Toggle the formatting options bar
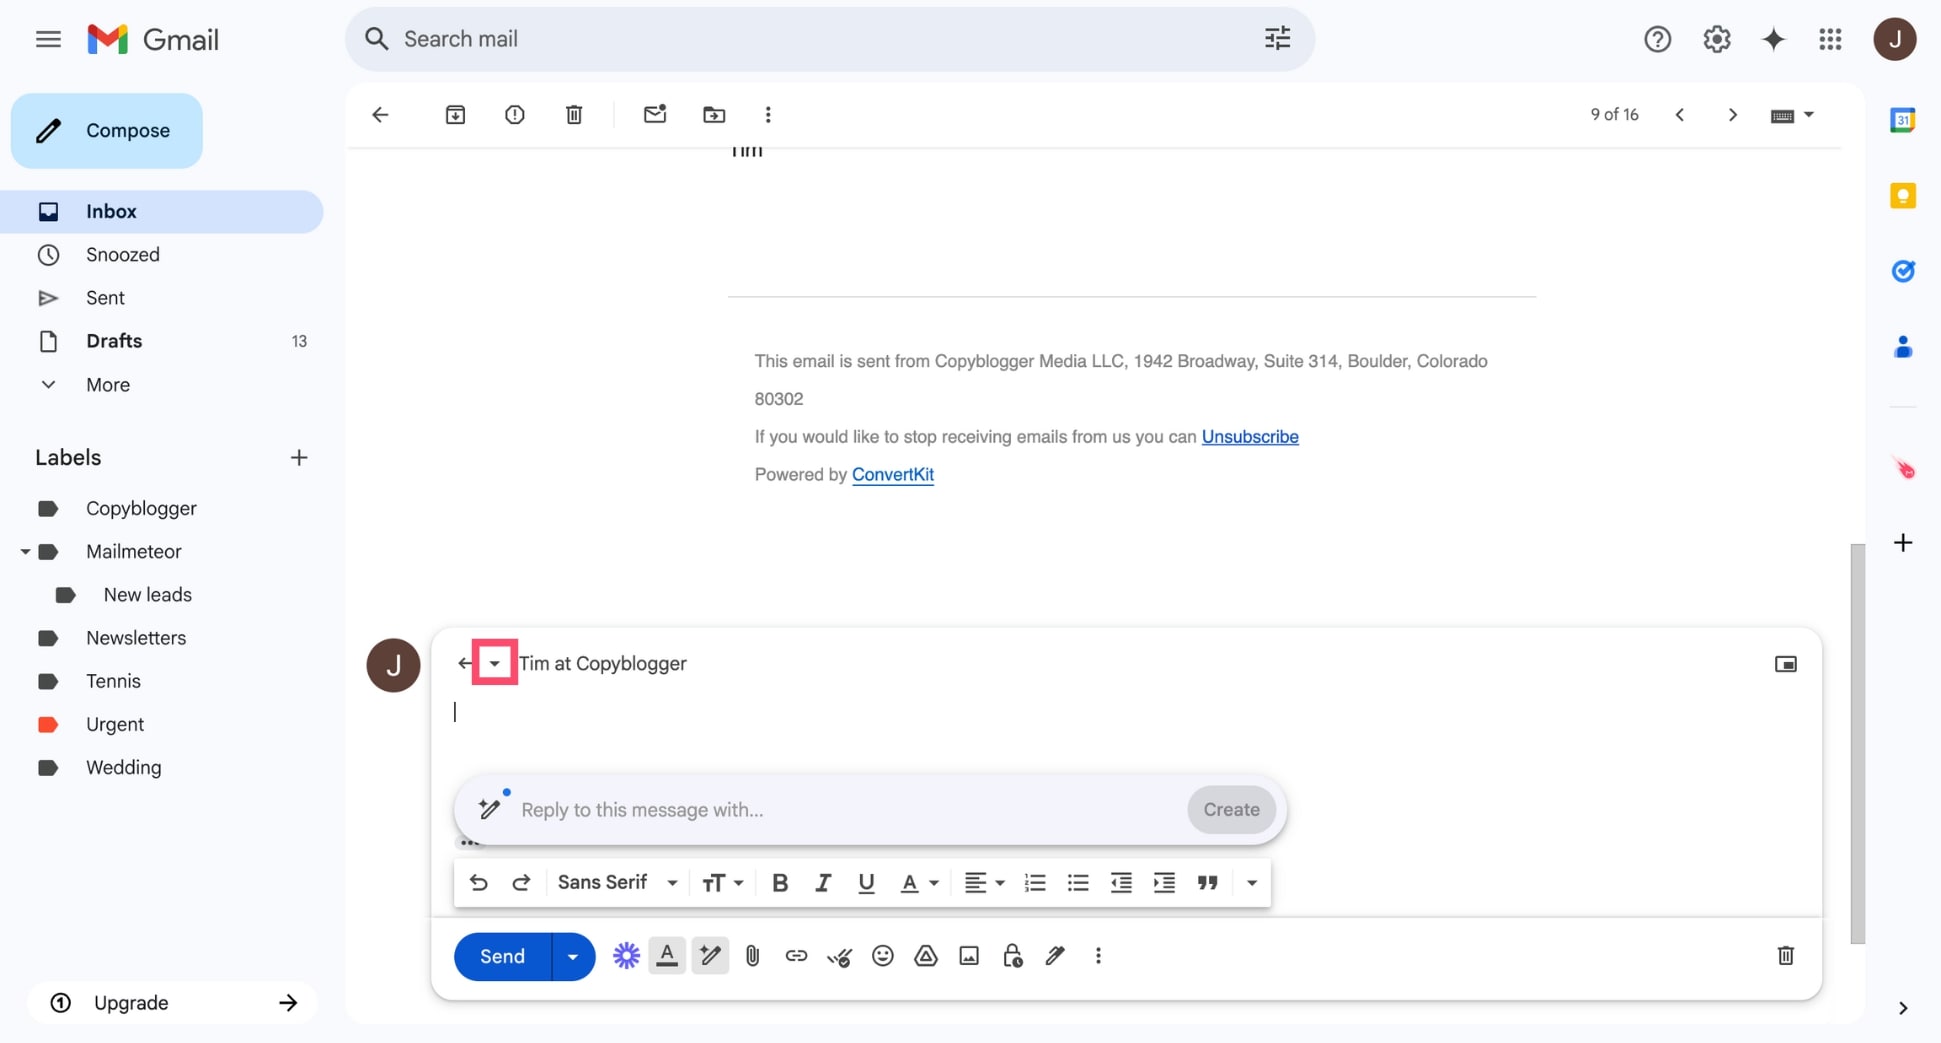The width and height of the screenshot is (1941, 1043). [667, 957]
